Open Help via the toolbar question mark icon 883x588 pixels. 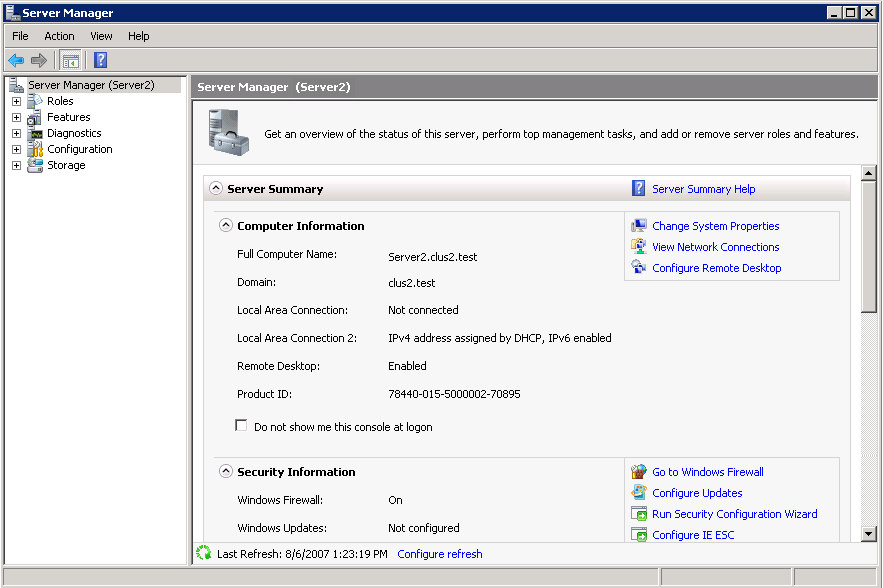(101, 60)
